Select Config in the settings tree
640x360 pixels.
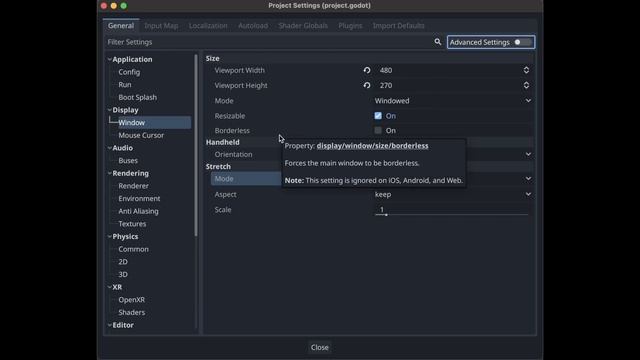(129, 72)
